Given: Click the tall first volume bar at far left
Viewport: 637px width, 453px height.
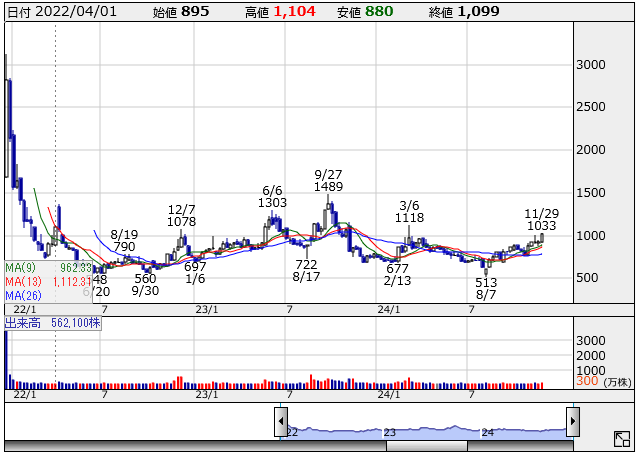Looking at the screenshot, I should pos(6,358).
